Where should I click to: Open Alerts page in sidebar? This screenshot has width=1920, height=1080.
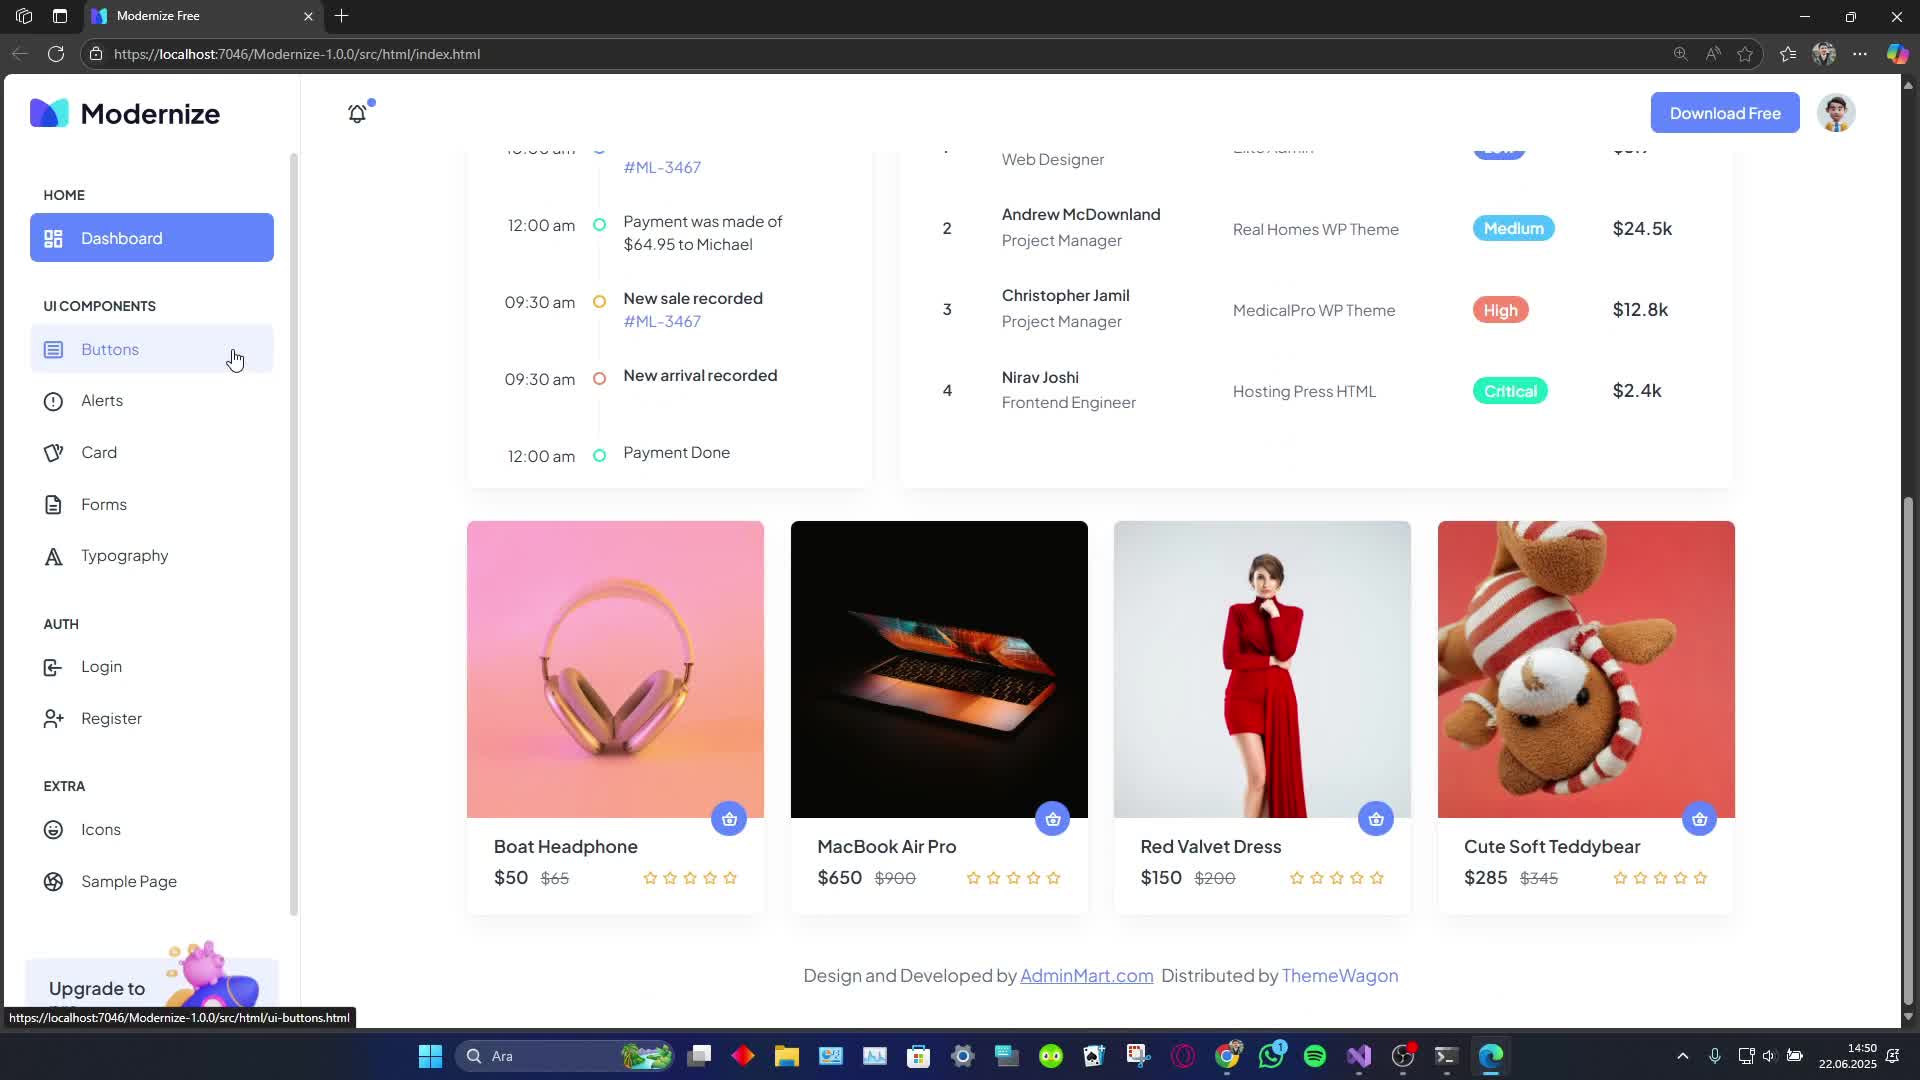152,401
